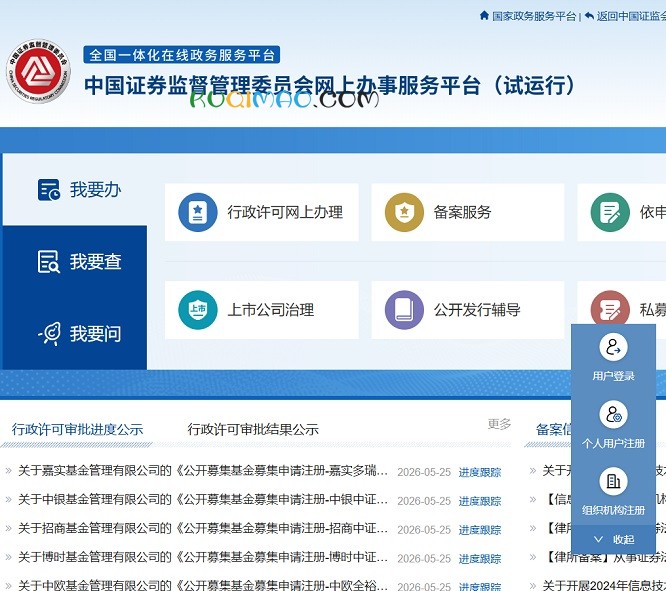Click the purple book 公开发行辅导 icon
This screenshot has width=666, height=591.
point(404,310)
